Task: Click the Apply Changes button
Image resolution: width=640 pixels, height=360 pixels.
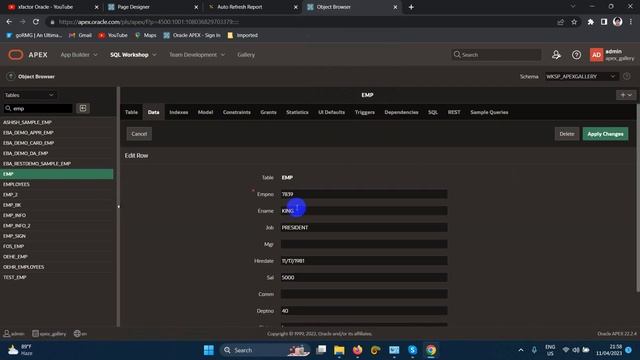Action: (605, 134)
